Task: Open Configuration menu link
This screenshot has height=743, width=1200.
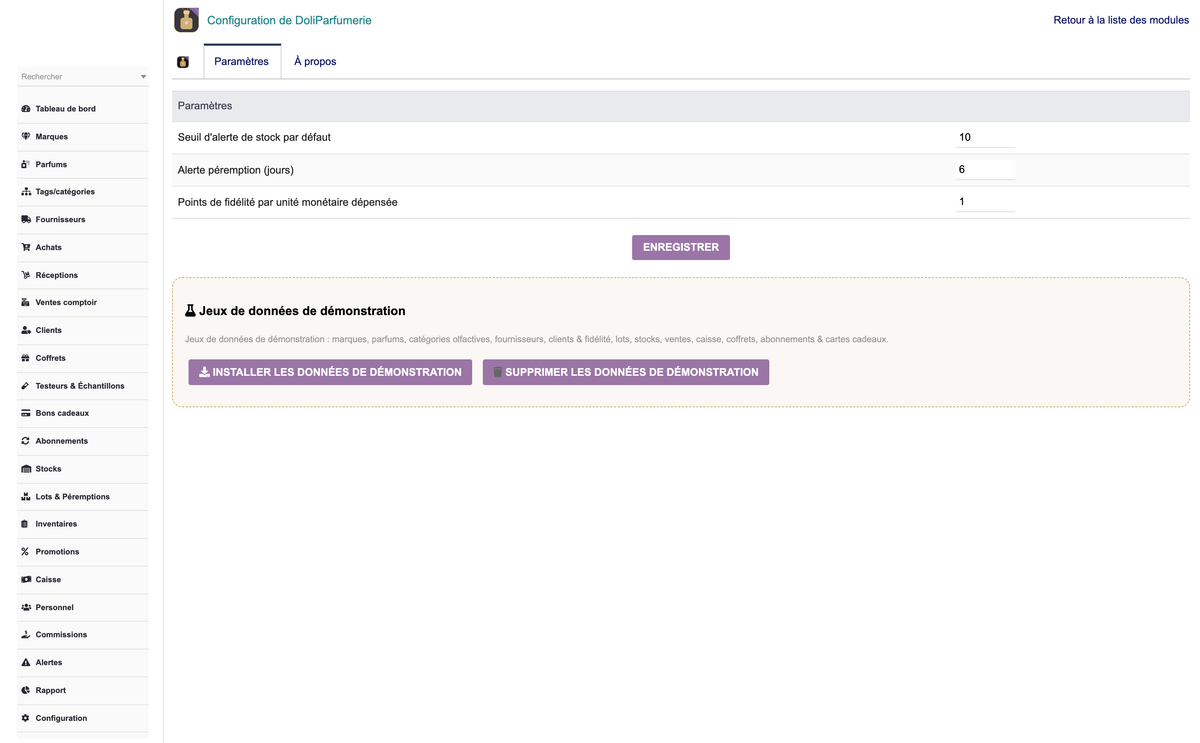Action: point(61,718)
